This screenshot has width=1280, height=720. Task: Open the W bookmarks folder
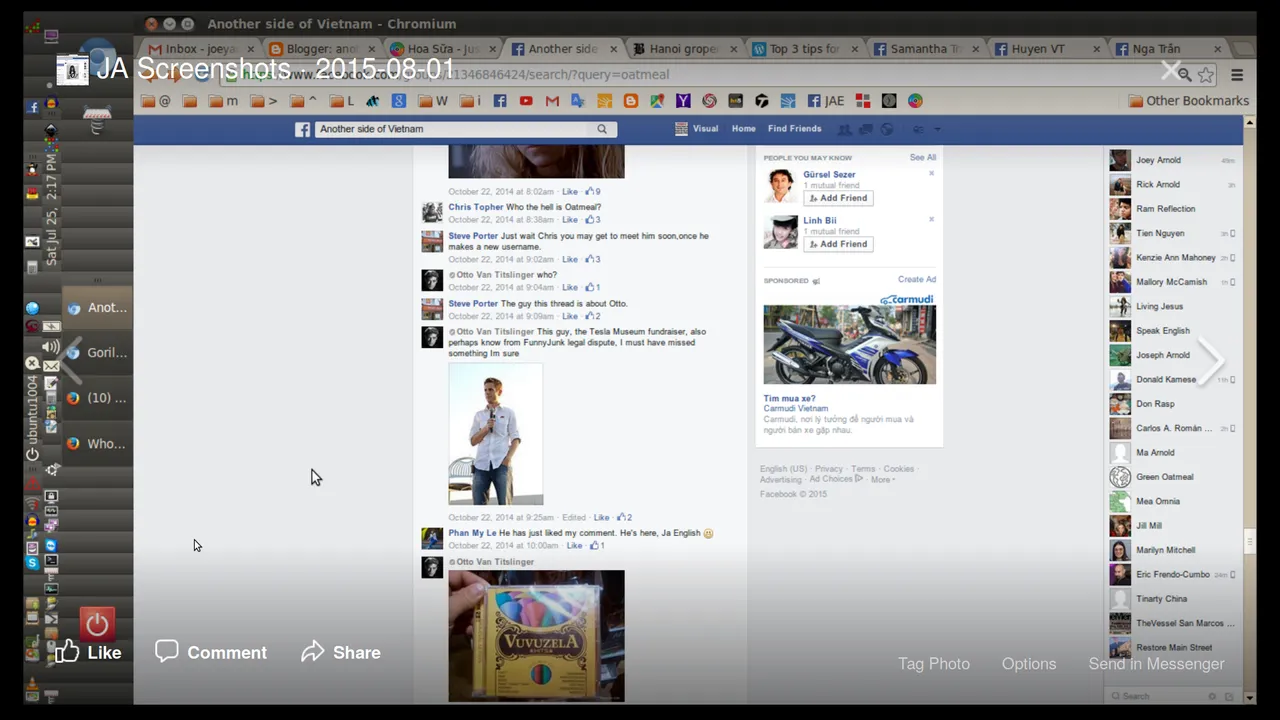[x=432, y=101]
